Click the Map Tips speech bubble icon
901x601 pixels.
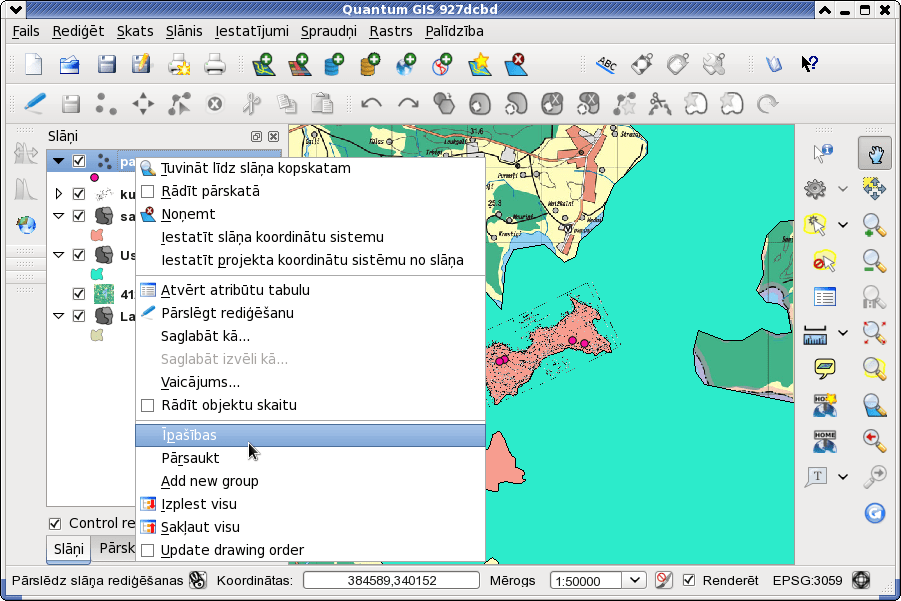(x=825, y=368)
